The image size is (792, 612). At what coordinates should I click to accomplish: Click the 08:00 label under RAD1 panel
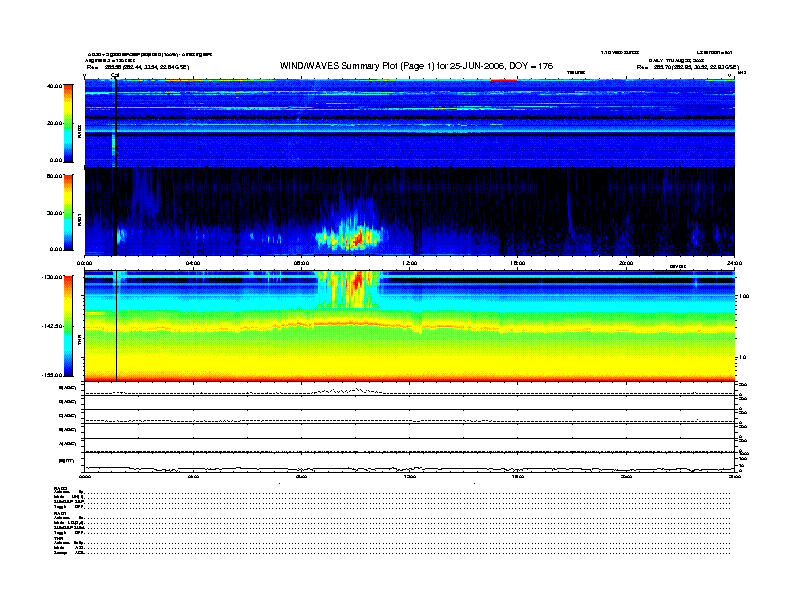(x=301, y=263)
